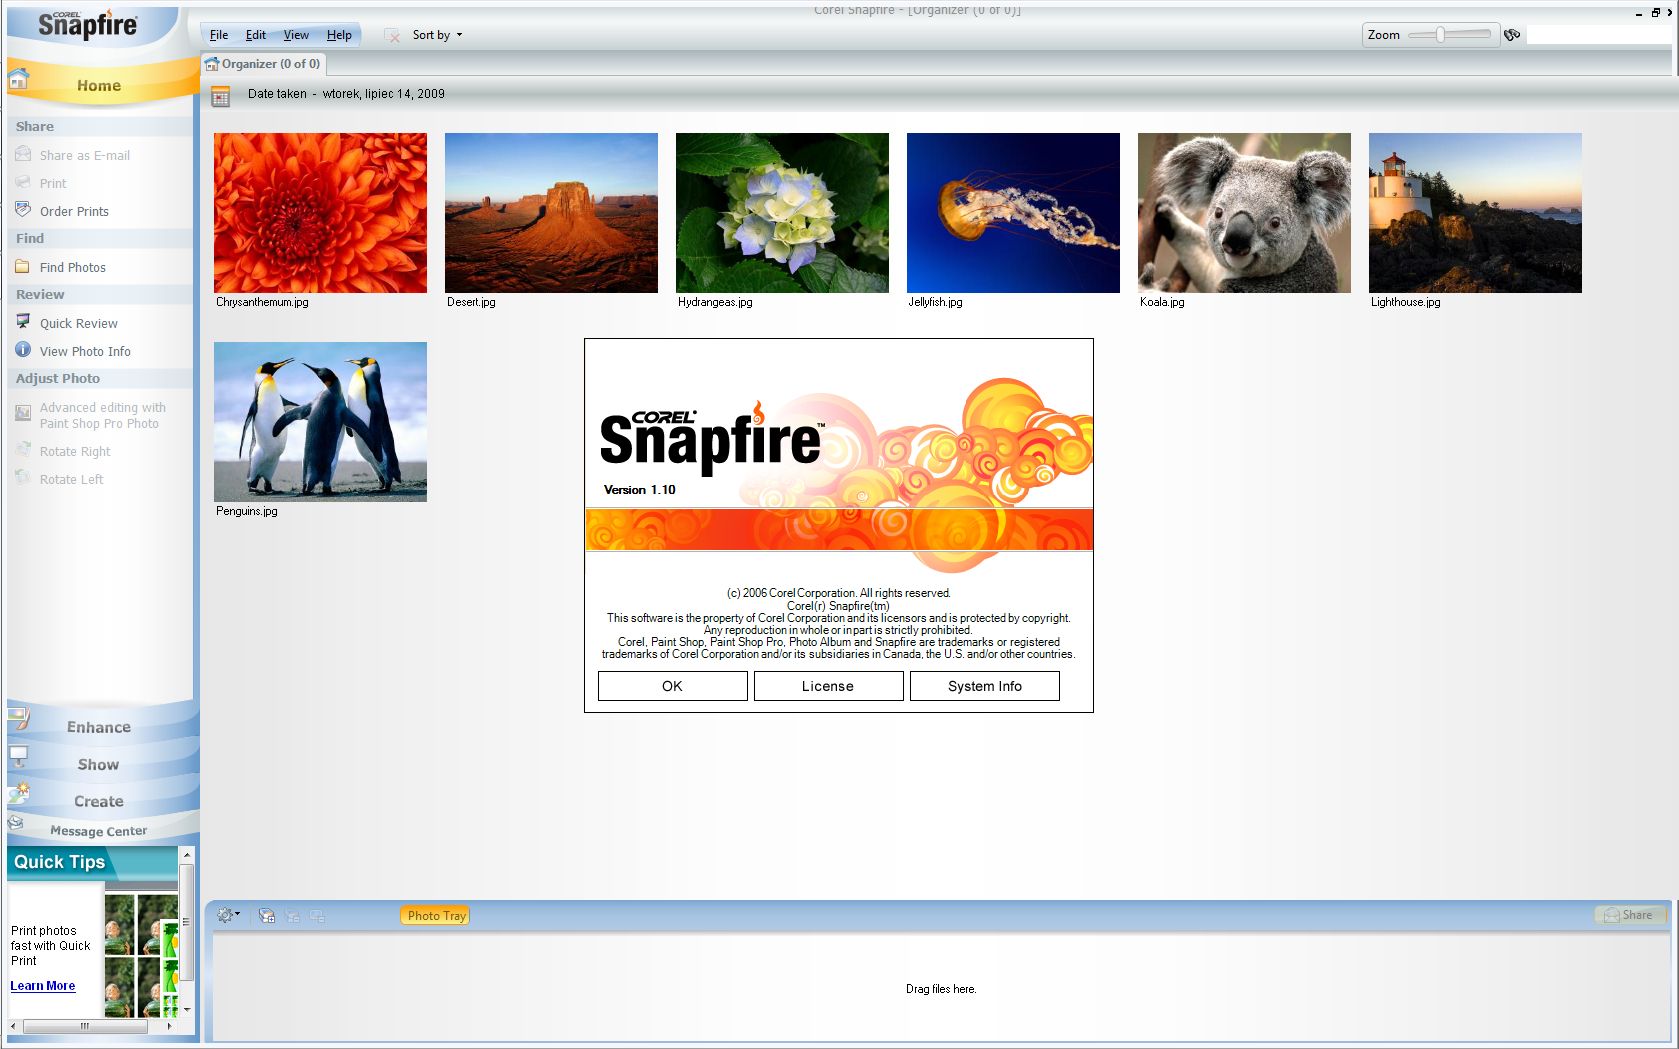The height and width of the screenshot is (1049, 1679).
Task: Click the Share button in photo tray
Action: pos(1630,915)
